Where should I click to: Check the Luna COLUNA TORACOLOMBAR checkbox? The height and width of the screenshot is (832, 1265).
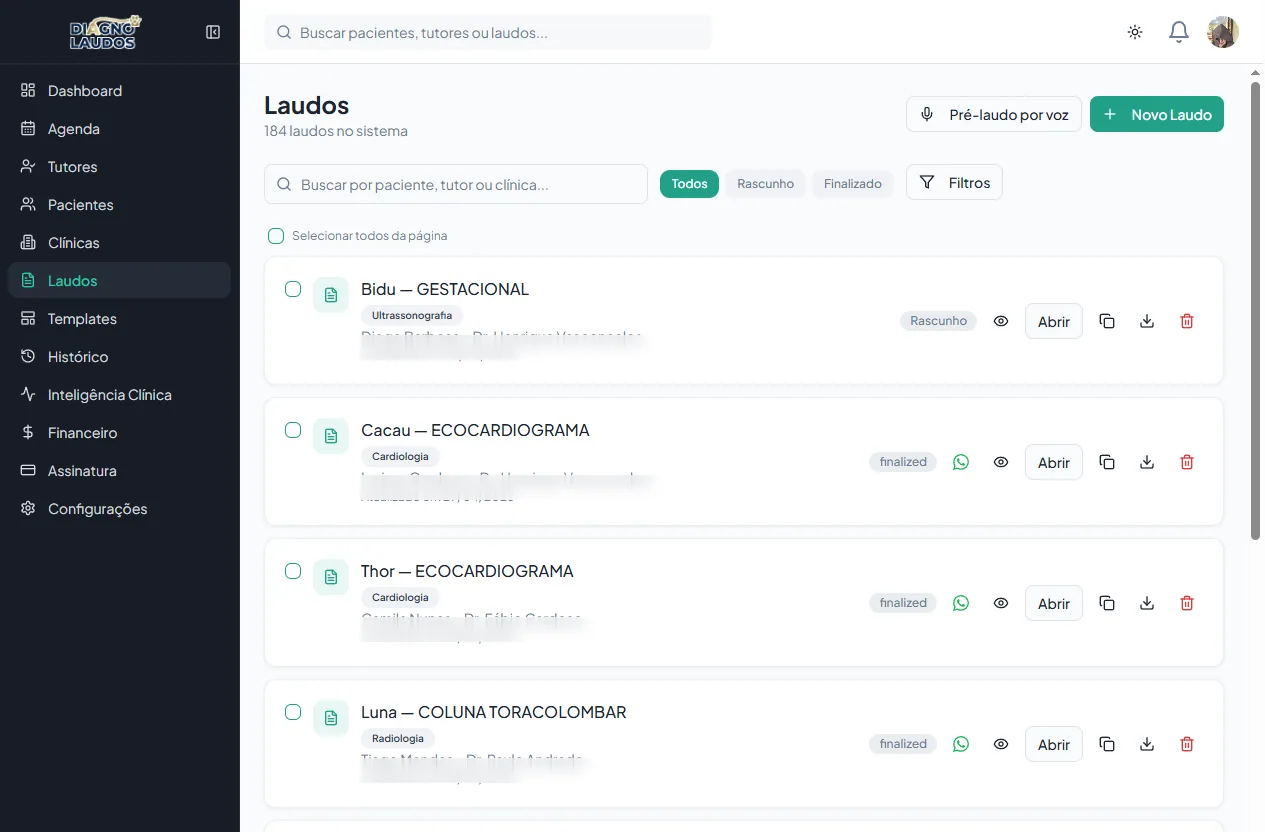[293, 712]
